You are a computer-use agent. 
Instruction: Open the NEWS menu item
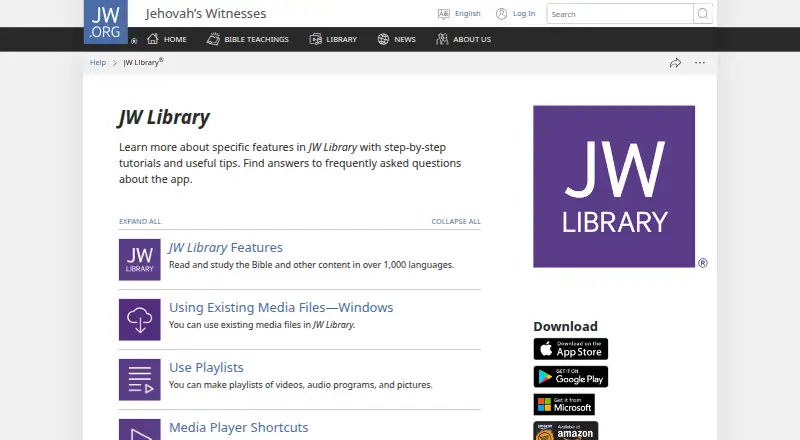click(x=405, y=39)
